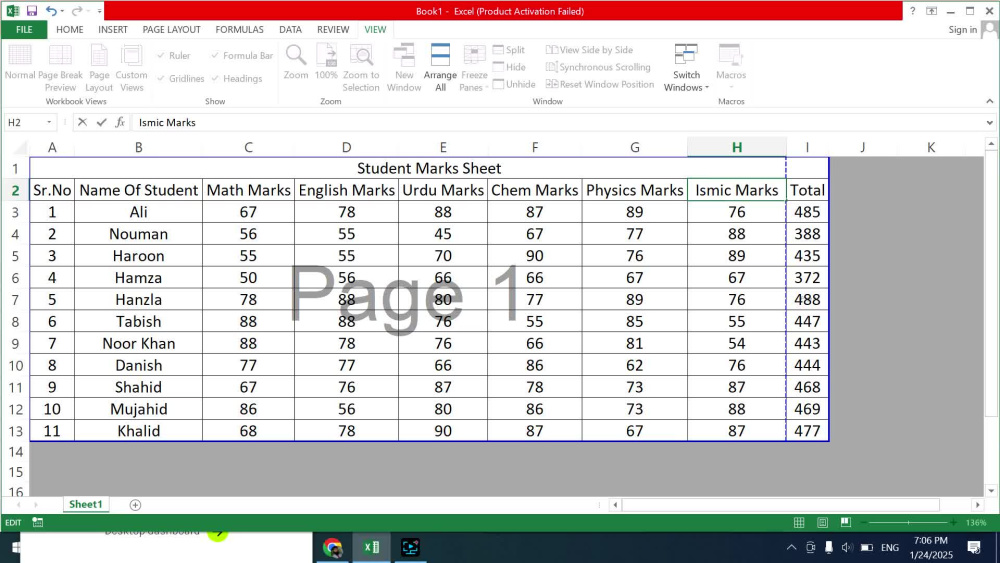Switch to the FORMULAS tab
Image resolution: width=1000 pixels, height=563 pixels.
click(239, 29)
